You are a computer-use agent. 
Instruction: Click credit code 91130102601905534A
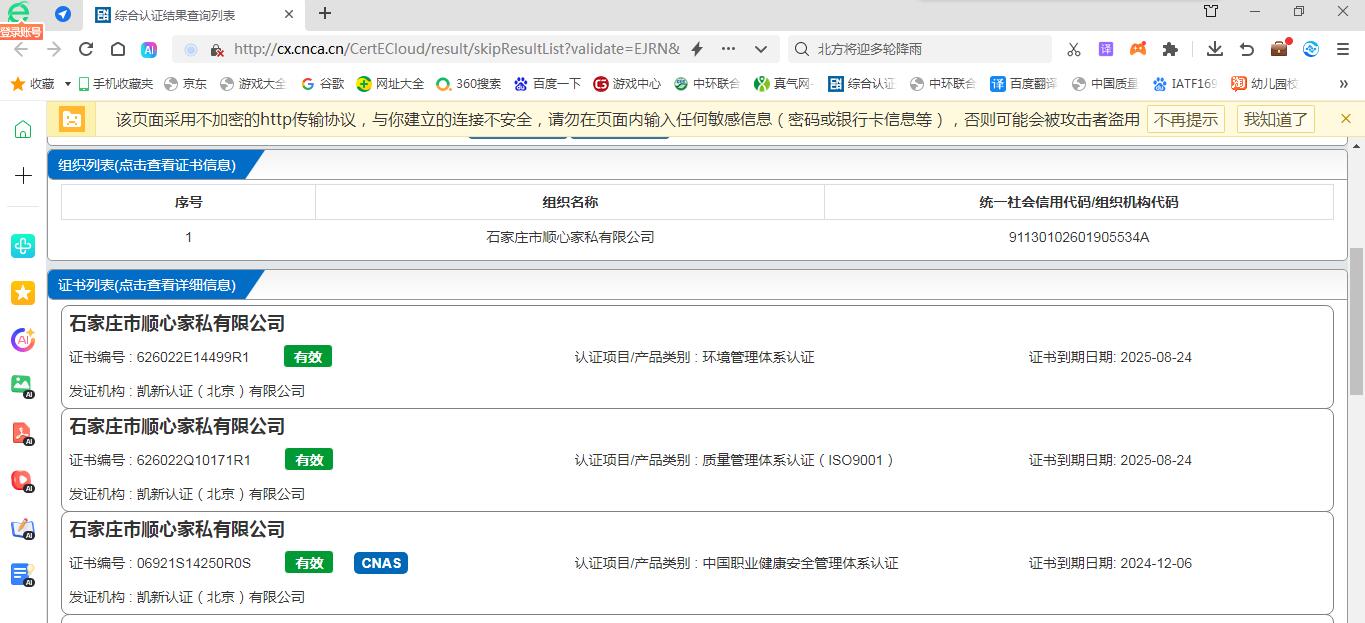pyautogui.click(x=1079, y=237)
